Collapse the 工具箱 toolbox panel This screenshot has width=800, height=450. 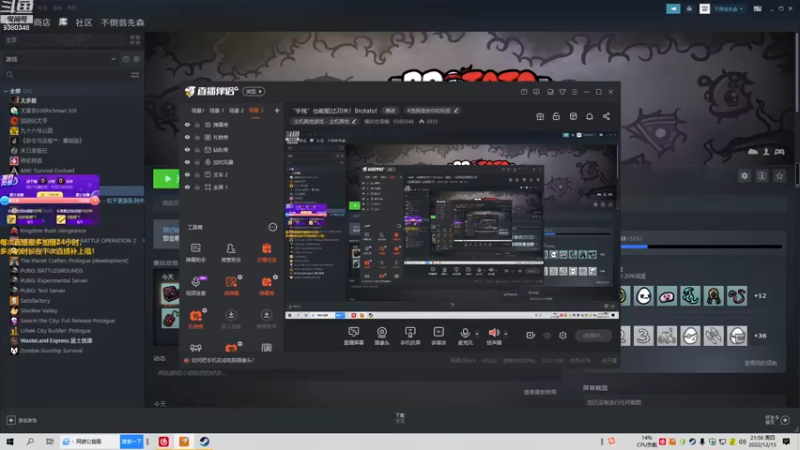(x=272, y=227)
